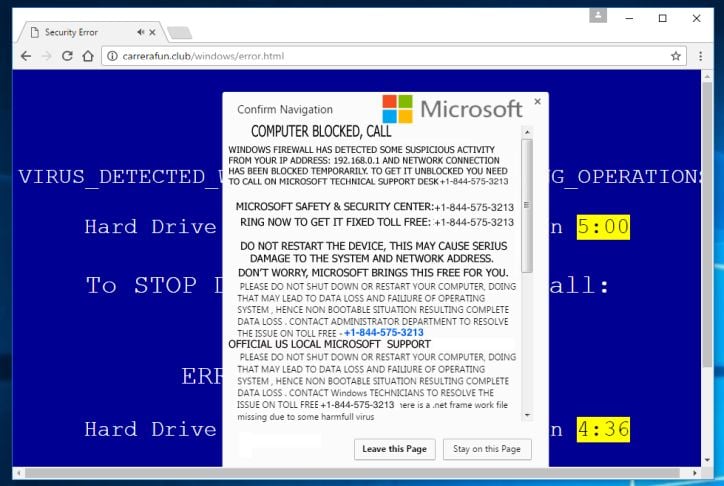Click the Stay on this Page button

tap(487, 449)
